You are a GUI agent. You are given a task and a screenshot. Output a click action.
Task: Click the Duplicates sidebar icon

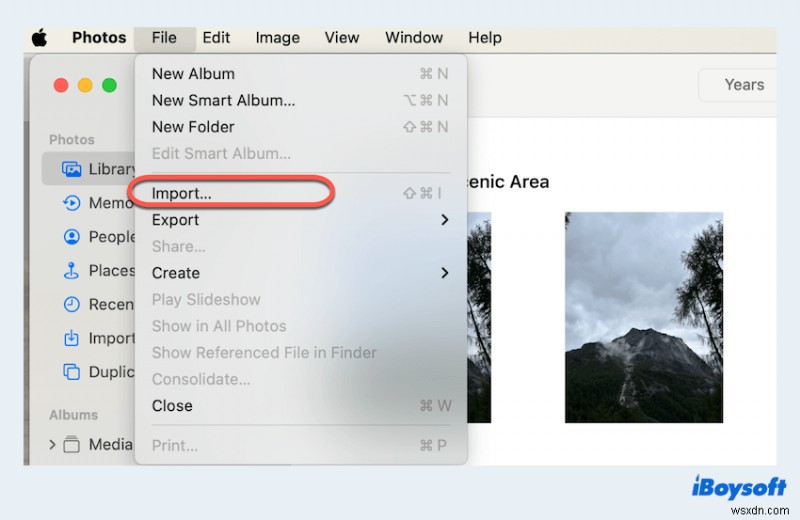coord(71,372)
